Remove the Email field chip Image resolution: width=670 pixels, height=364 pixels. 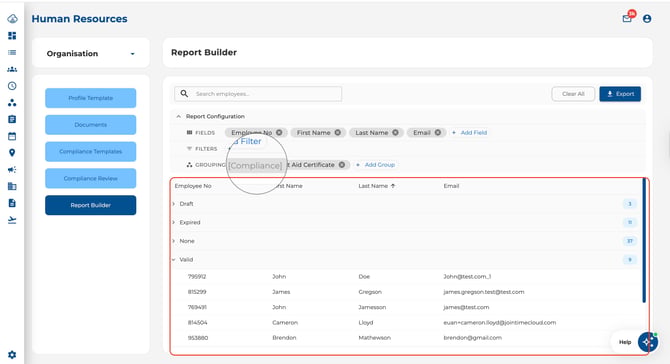[x=438, y=132]
